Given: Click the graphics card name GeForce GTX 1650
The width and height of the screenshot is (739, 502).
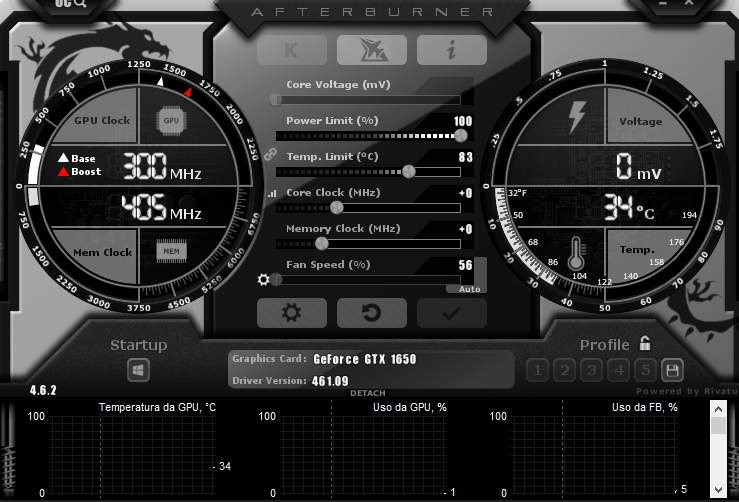Looking at the screenshot, I should [x=365, y=359].
